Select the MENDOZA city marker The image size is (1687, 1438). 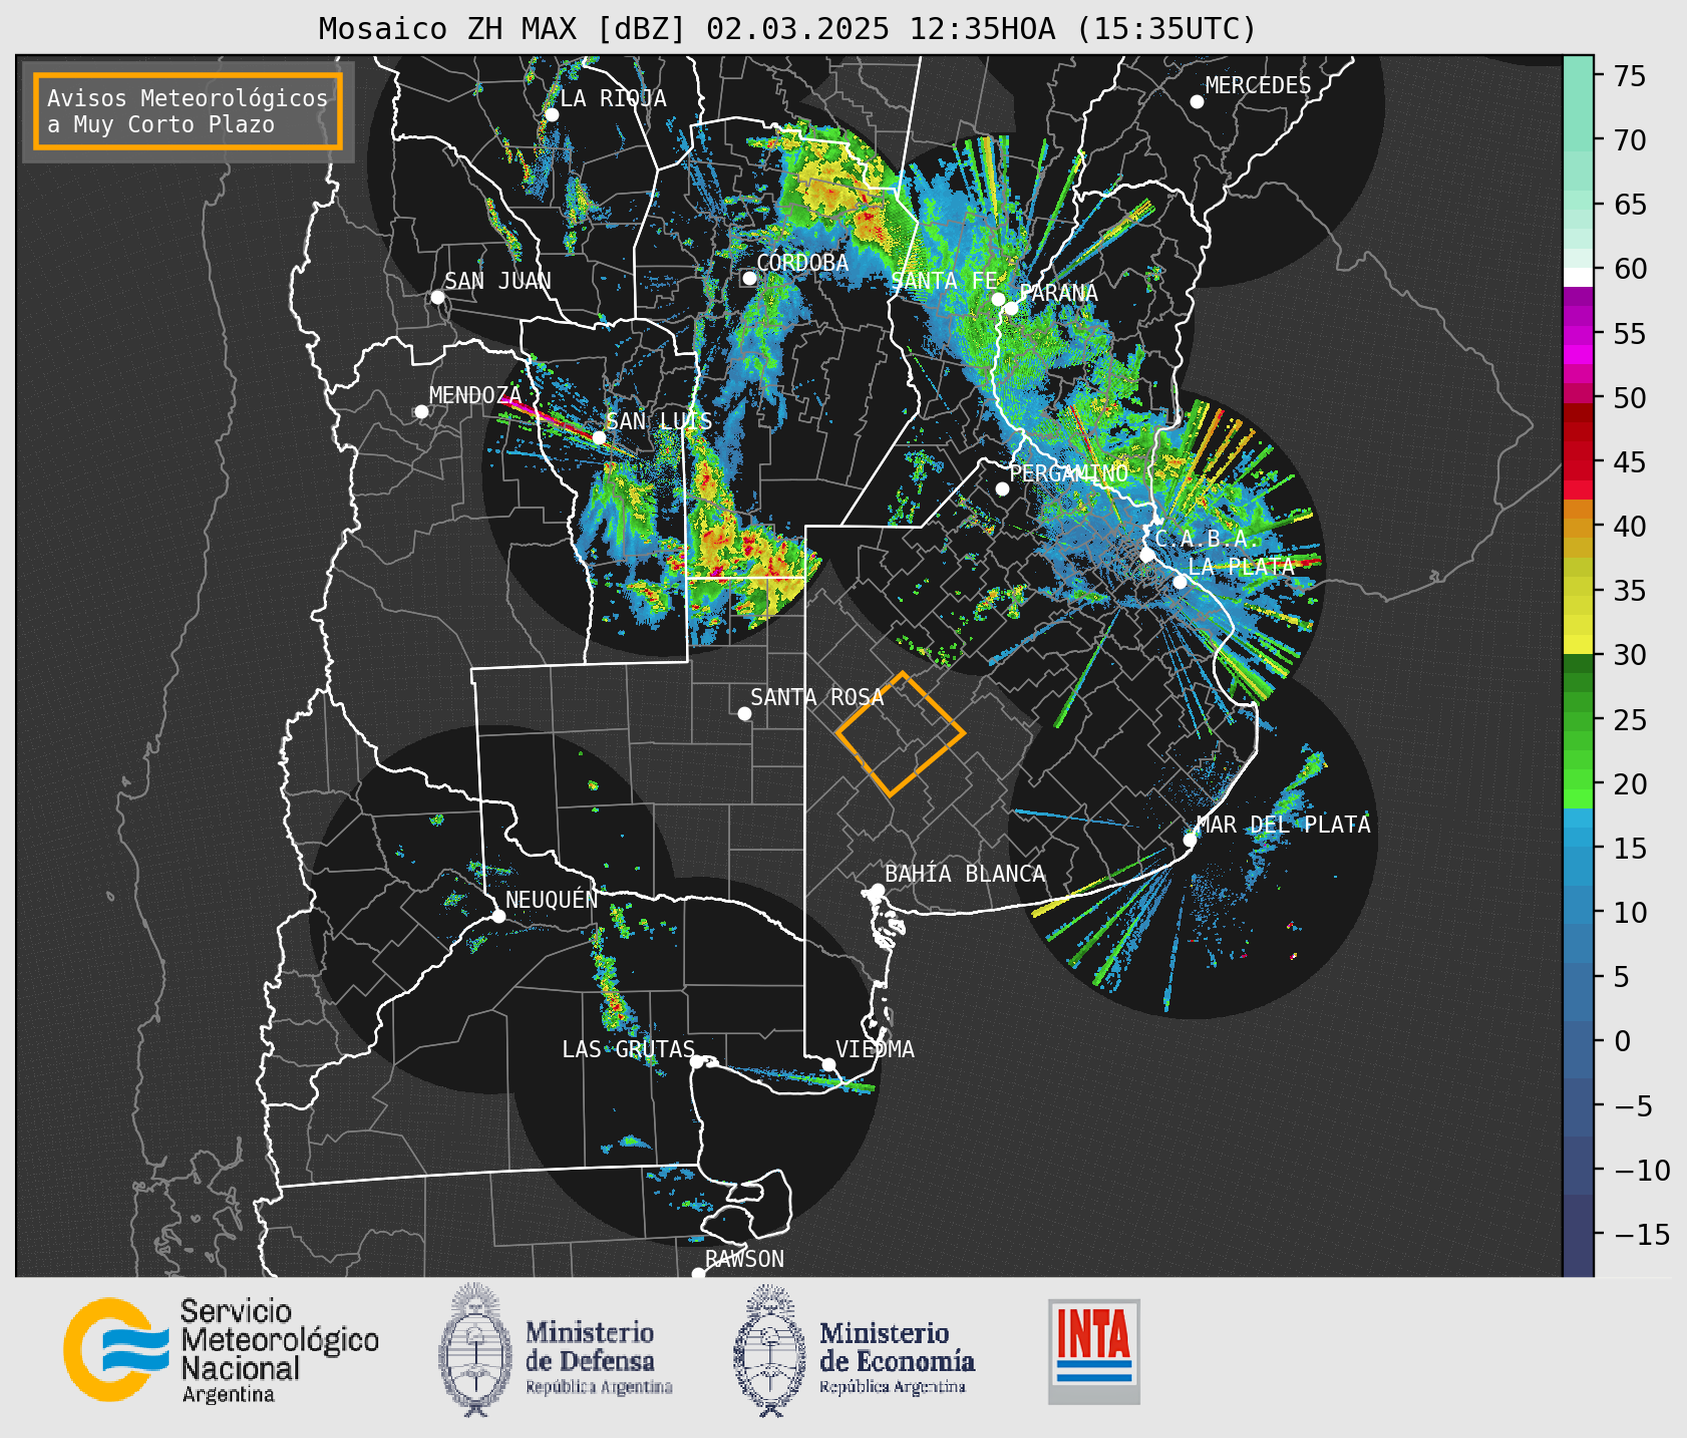pyautogui.click(x=421, y=412)
